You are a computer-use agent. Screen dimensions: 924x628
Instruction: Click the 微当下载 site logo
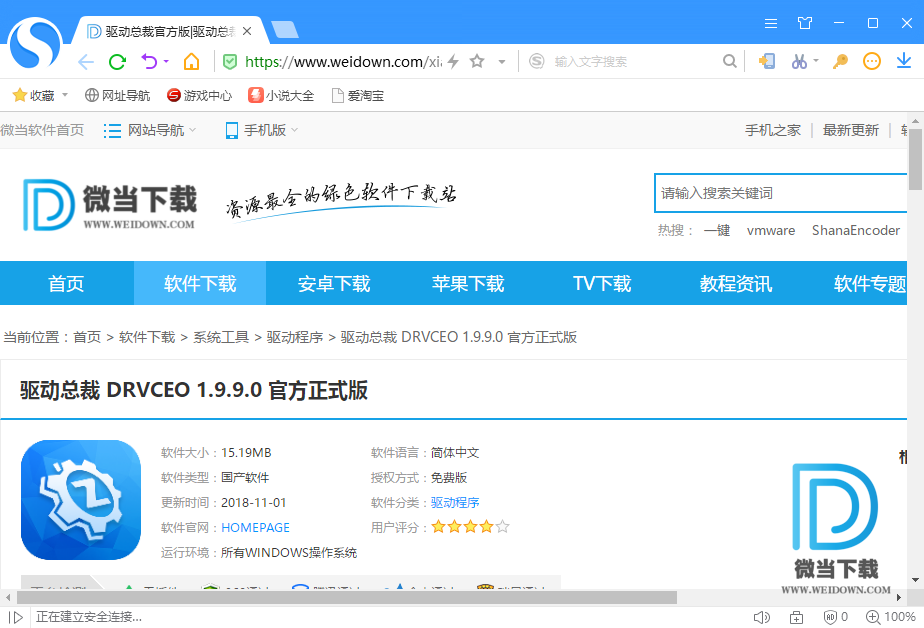110,205
